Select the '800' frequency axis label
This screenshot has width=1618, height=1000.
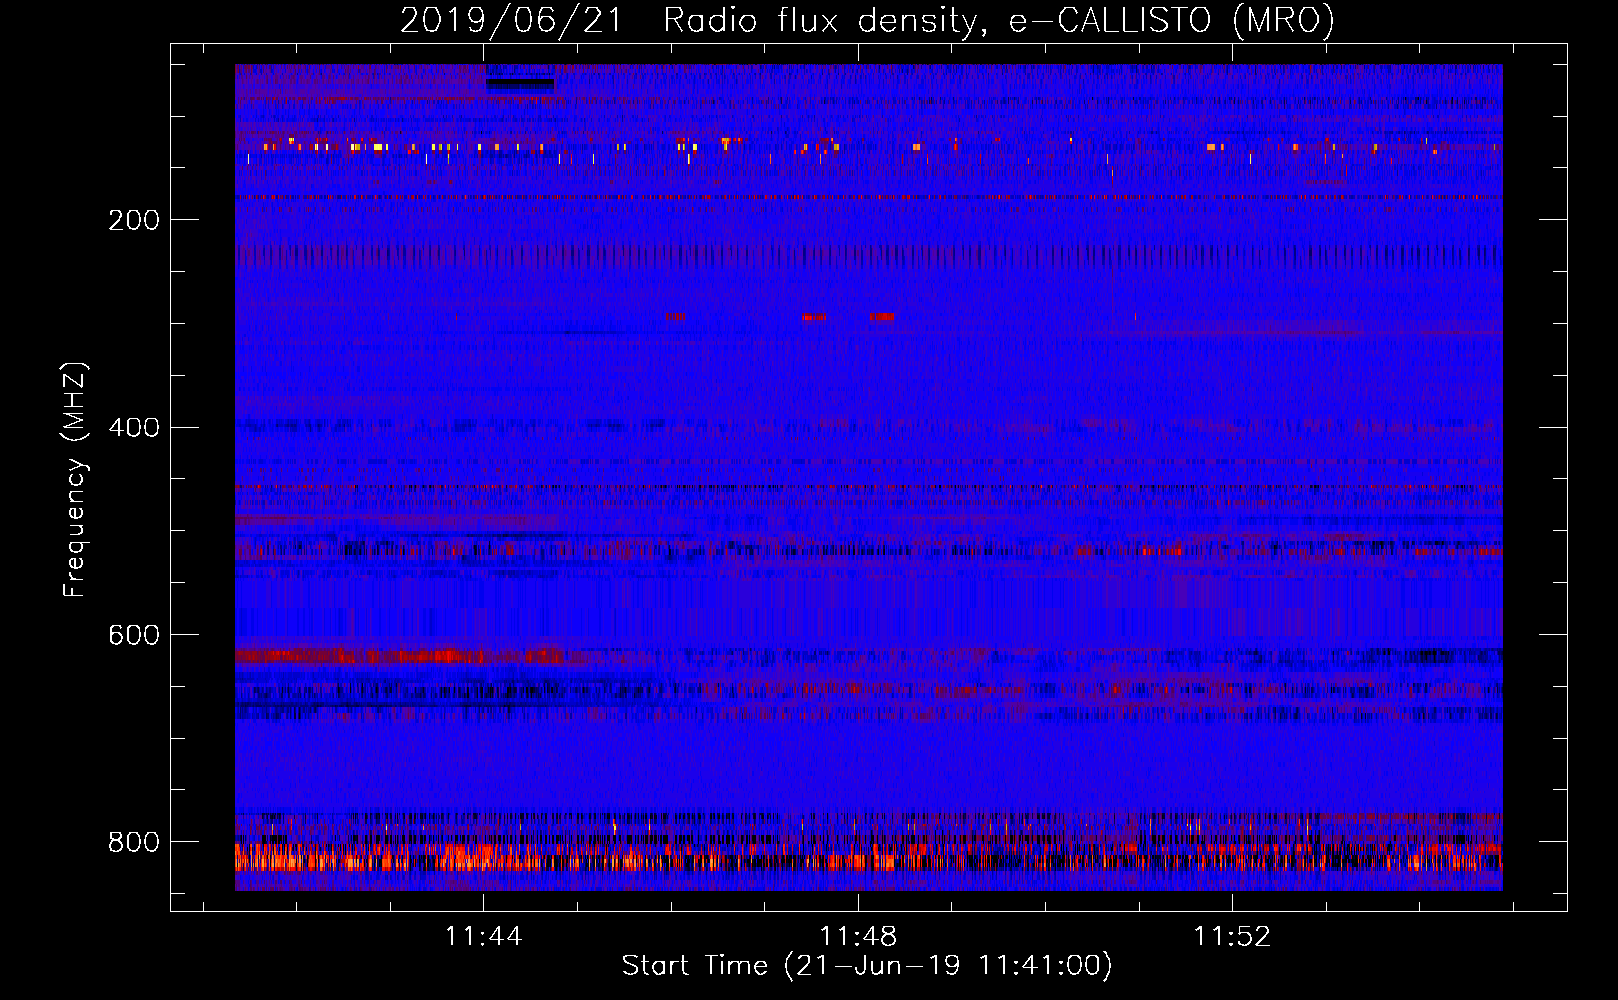click(x=134, y=843)
